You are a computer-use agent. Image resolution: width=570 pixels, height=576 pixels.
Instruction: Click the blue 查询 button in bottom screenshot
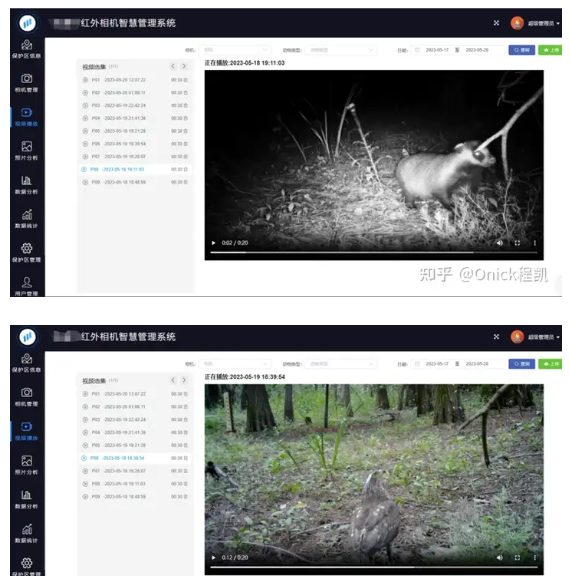click(x=522, y=364)
